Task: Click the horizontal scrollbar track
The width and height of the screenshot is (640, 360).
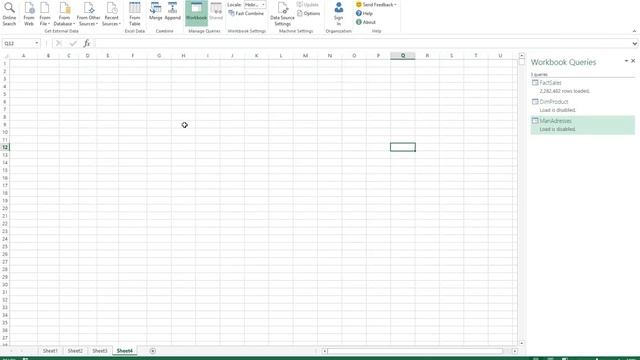Action: point(419,351)
